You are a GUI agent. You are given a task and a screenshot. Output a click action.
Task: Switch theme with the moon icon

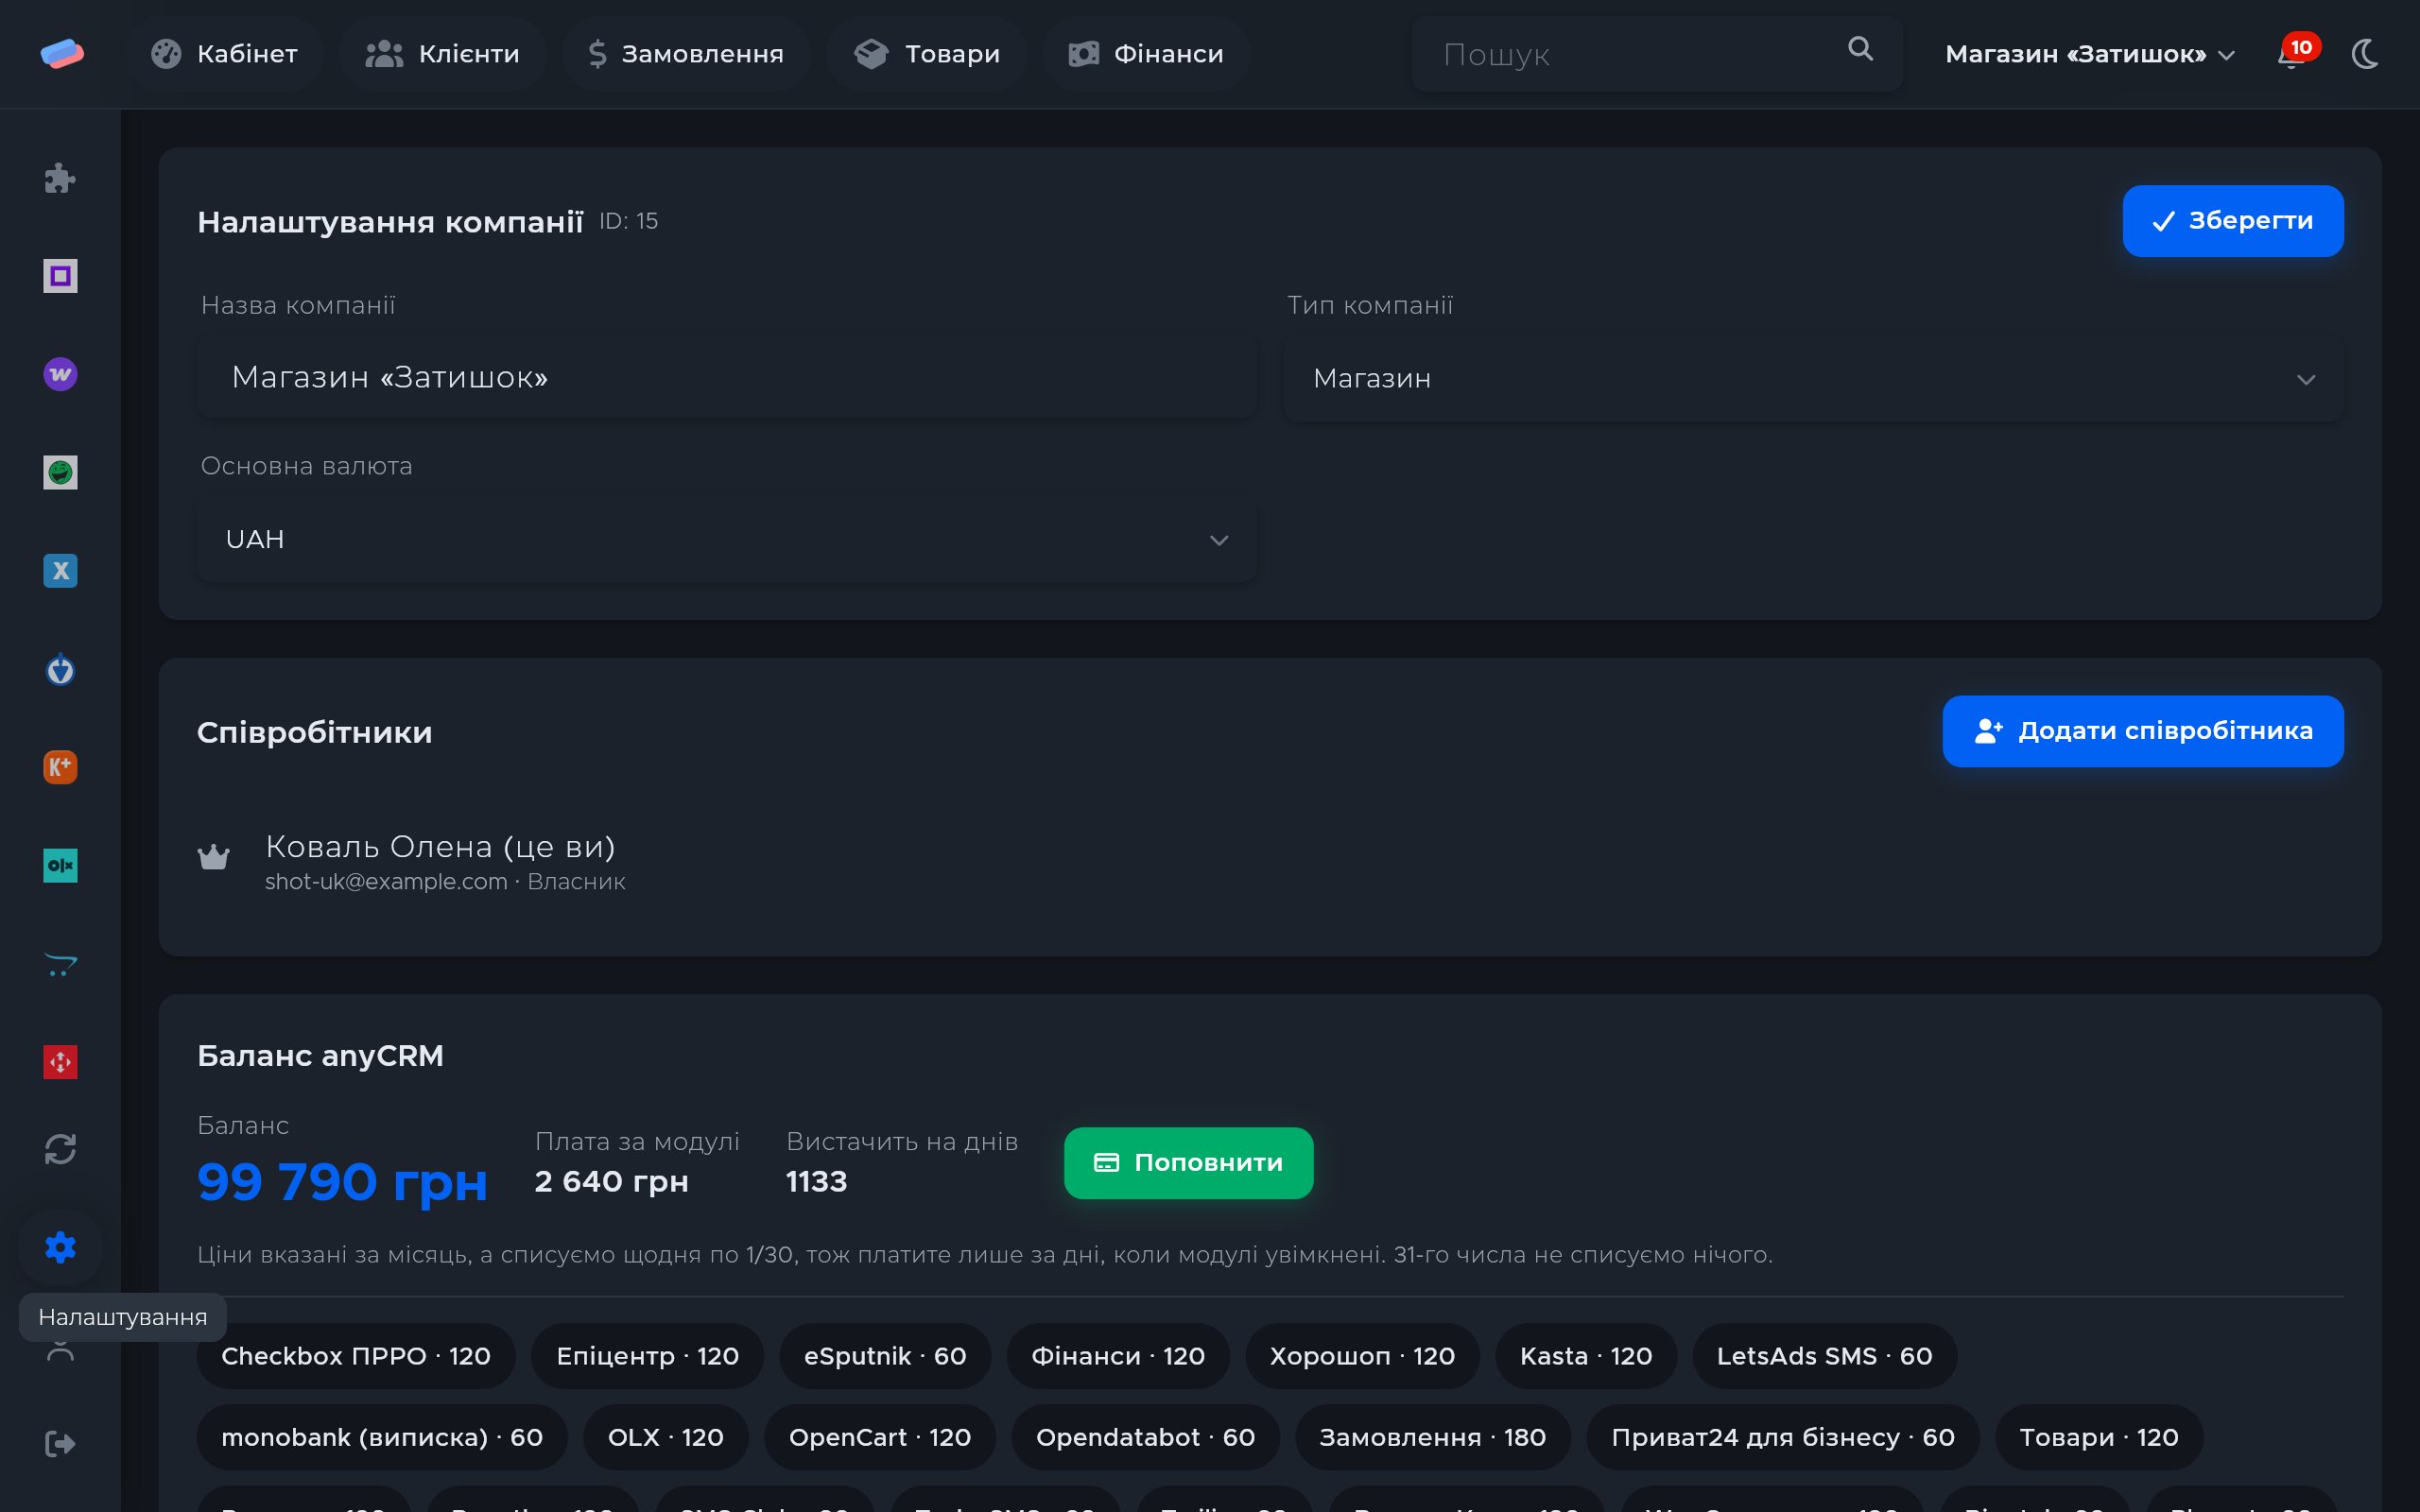point(2365,54)
